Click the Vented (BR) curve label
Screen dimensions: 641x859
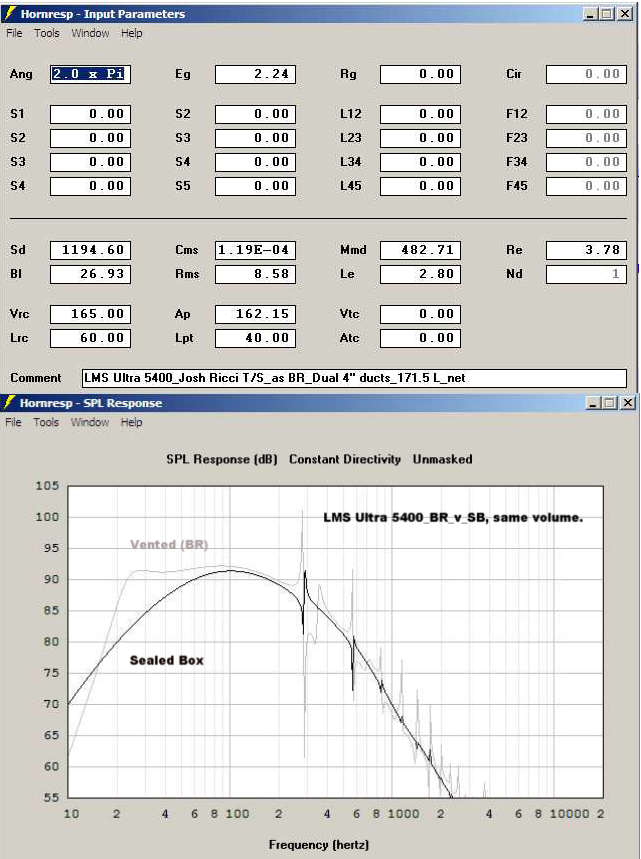(x=169, y=545)
